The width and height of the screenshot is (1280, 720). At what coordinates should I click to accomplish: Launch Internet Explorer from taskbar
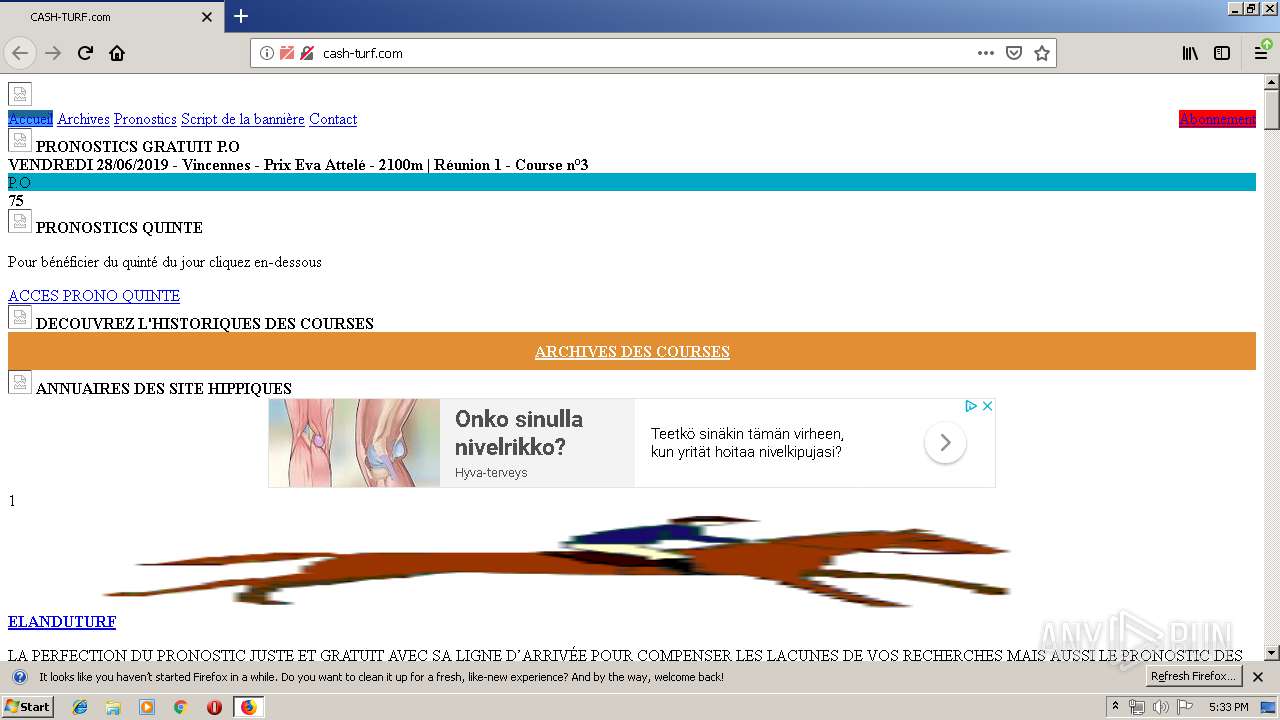(x=80, y=707)
